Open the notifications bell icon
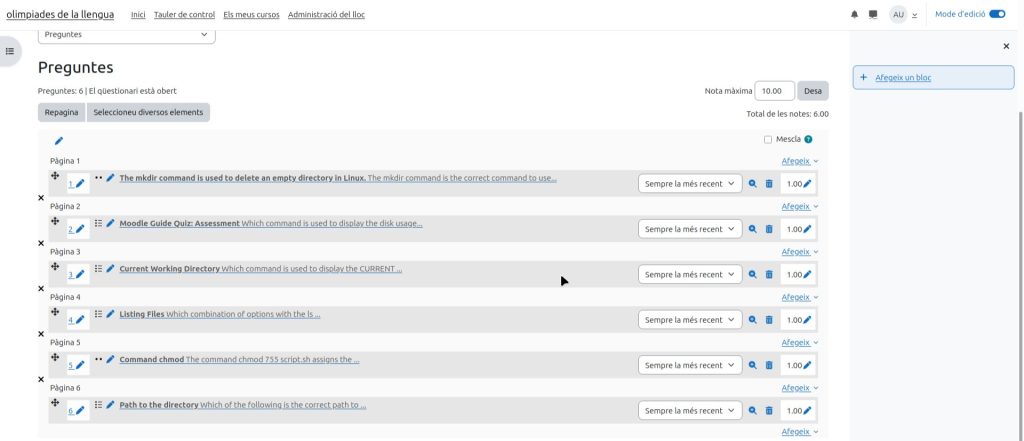The height and width of the screenshot is (441, 1024). click(x=854, y=15)
